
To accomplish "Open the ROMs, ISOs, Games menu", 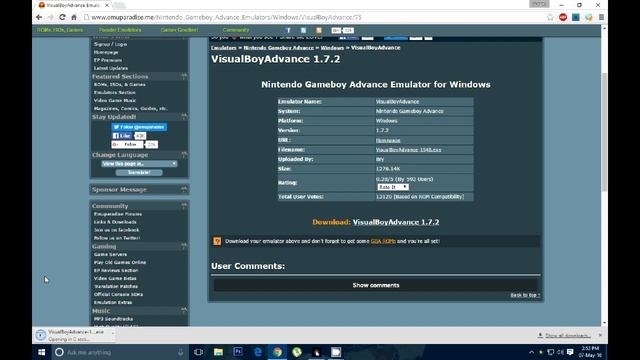I will (x=60, y=30).
